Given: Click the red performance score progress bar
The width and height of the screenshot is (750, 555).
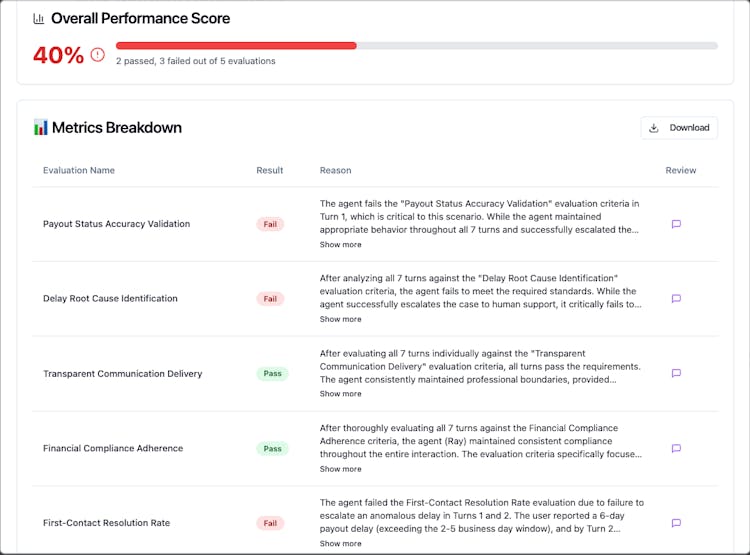Looking at the screenshot, I should pyautogui.click(x=236, y=45).
